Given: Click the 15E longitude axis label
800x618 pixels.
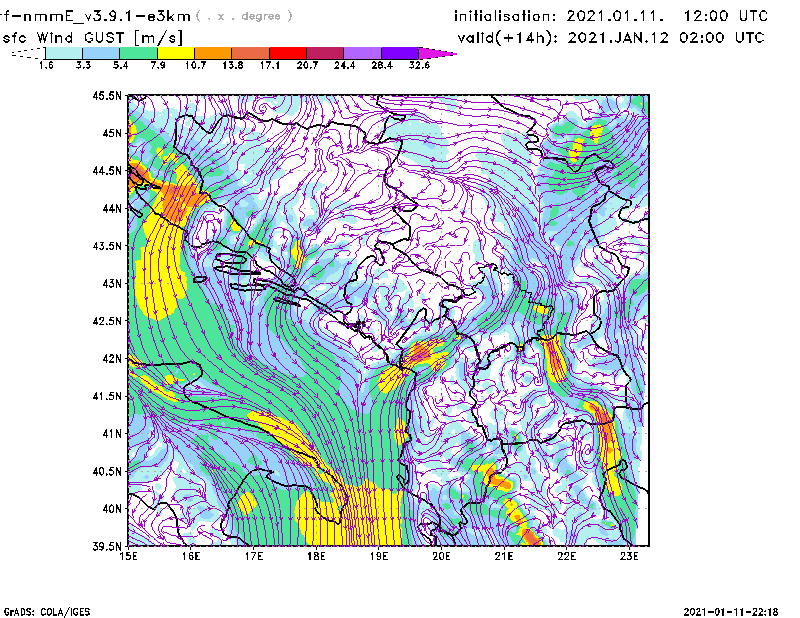Looking at the screenshot, I should [129, 558].
